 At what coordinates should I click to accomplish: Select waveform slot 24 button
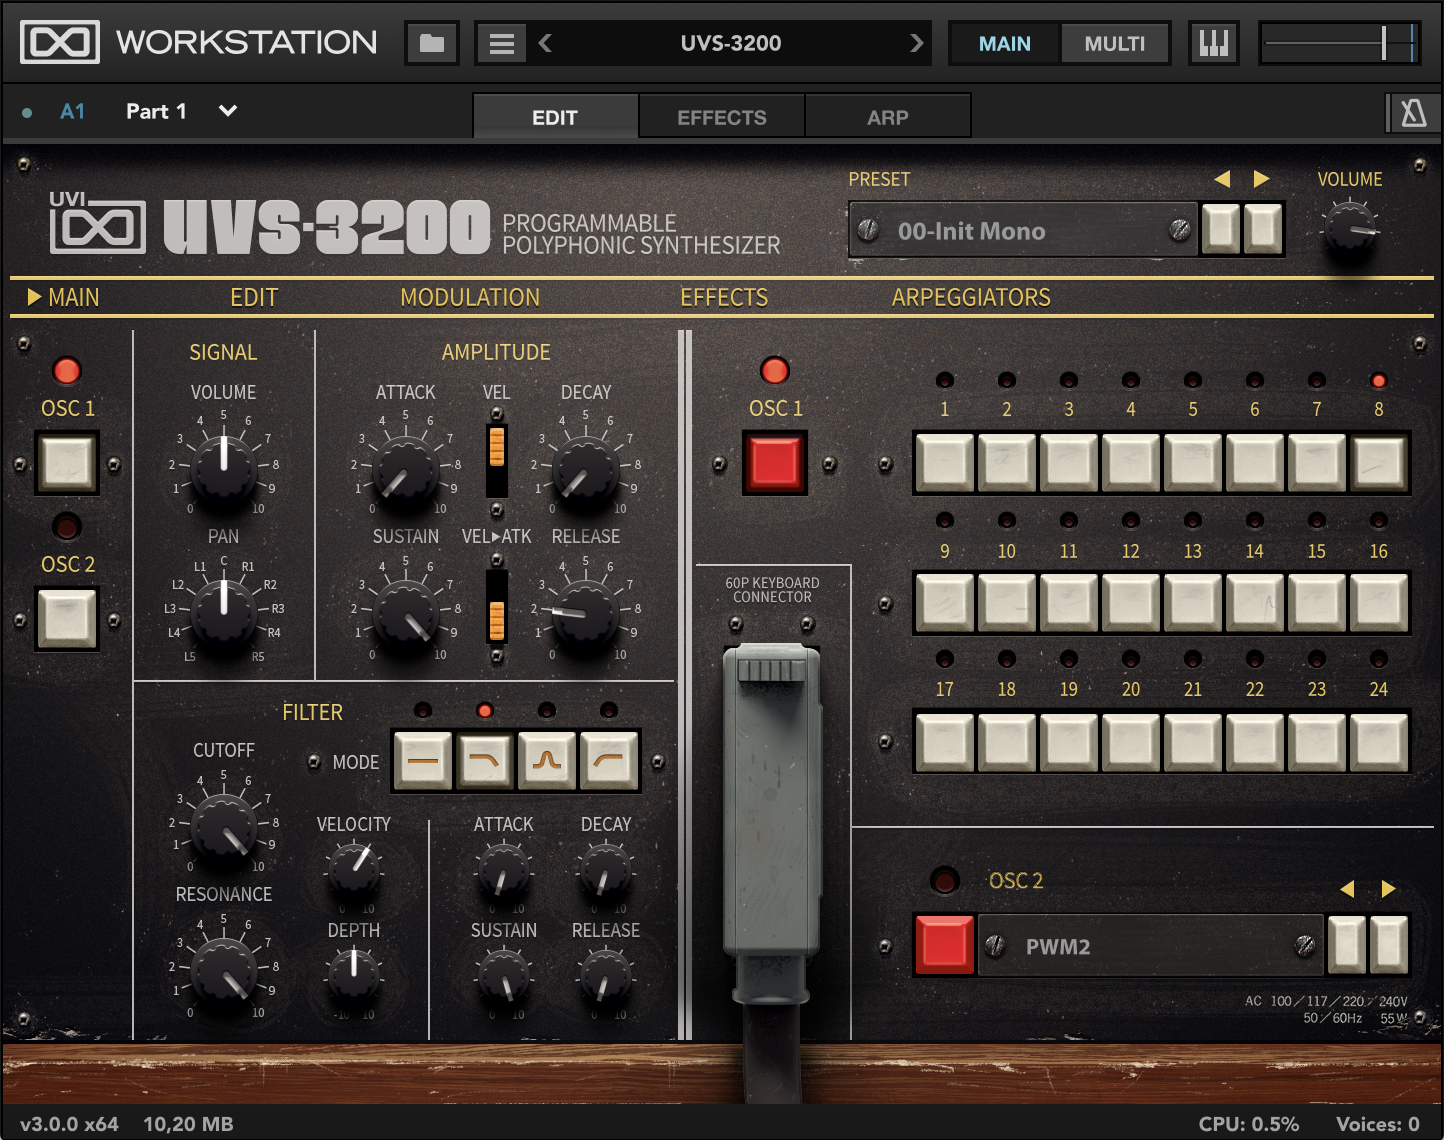1379,741
